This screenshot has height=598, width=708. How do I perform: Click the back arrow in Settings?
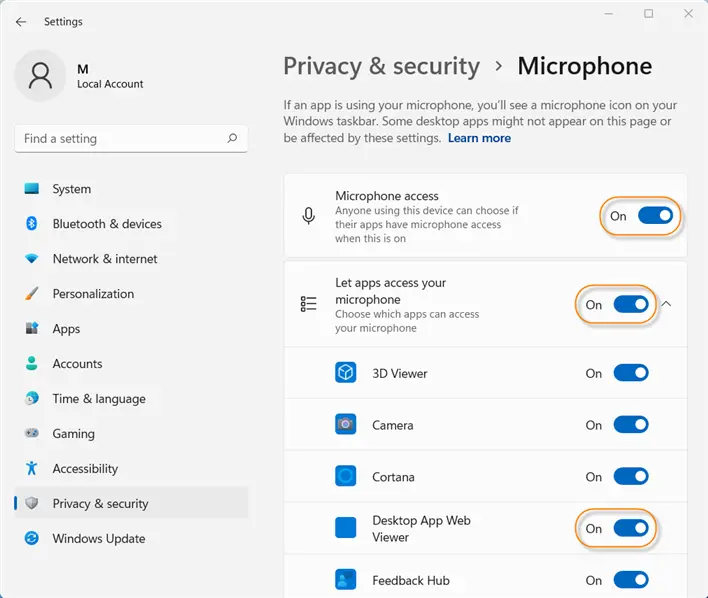(21, 22)
